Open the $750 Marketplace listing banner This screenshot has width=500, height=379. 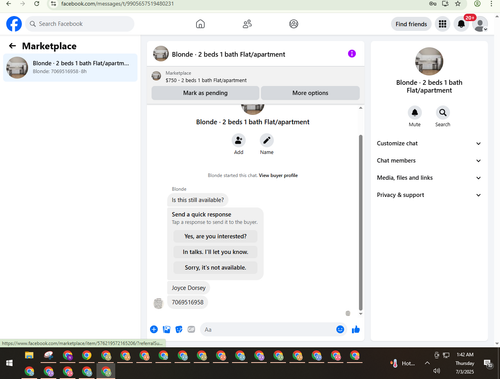(x=256, y=77)
